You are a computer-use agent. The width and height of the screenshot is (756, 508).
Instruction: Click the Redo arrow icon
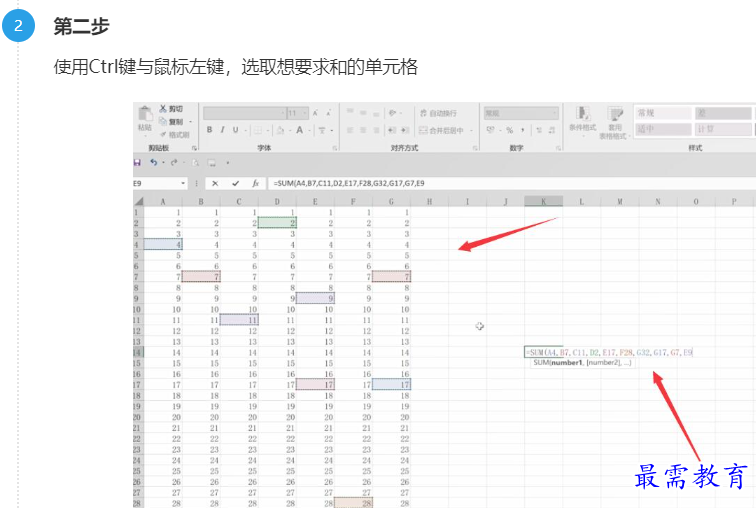click(x=174, y=162)
